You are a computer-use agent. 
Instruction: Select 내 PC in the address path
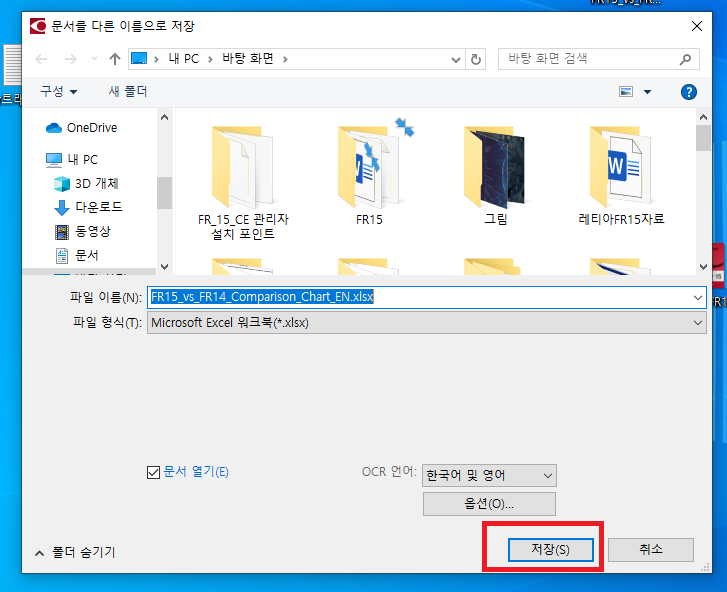click(184, 59)
